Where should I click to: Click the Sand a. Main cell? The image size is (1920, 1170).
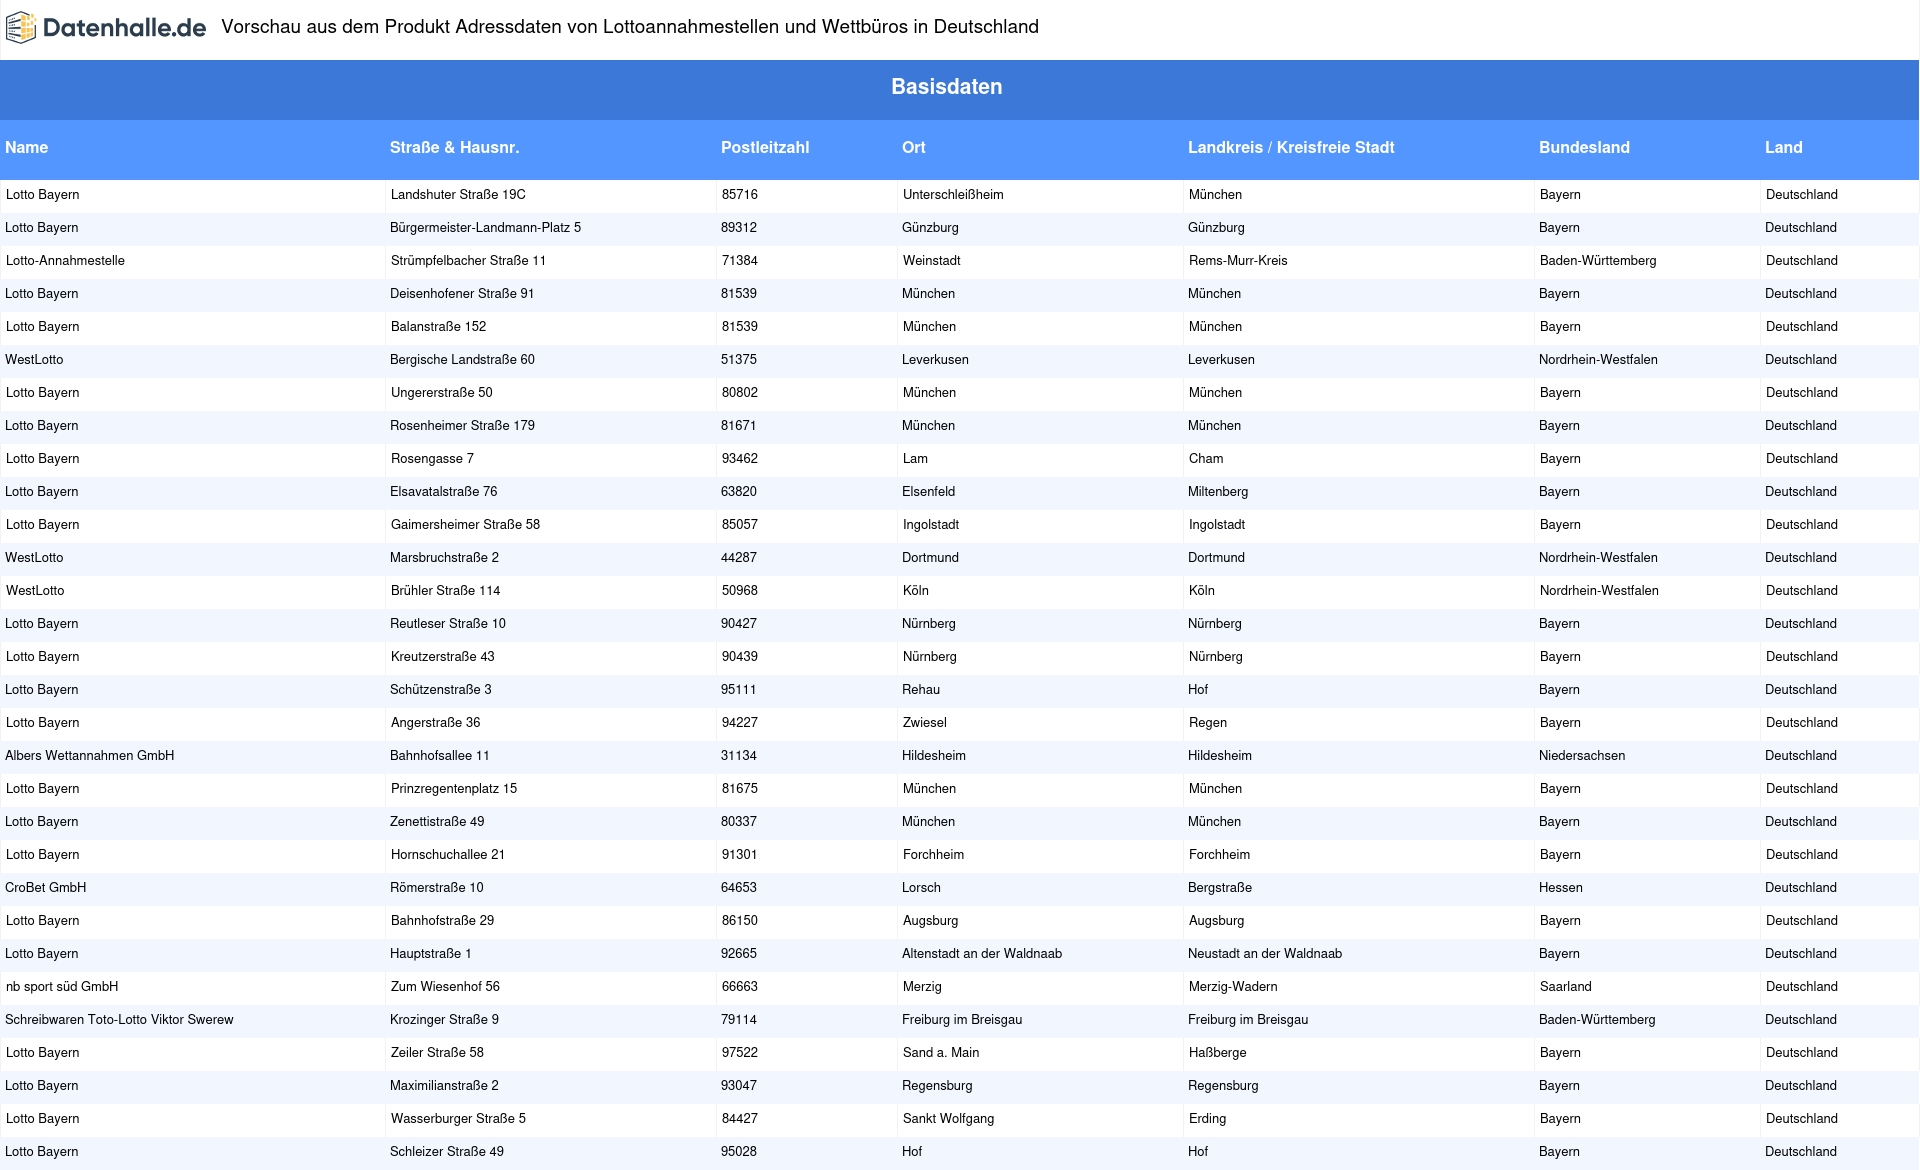[941, 1053]
